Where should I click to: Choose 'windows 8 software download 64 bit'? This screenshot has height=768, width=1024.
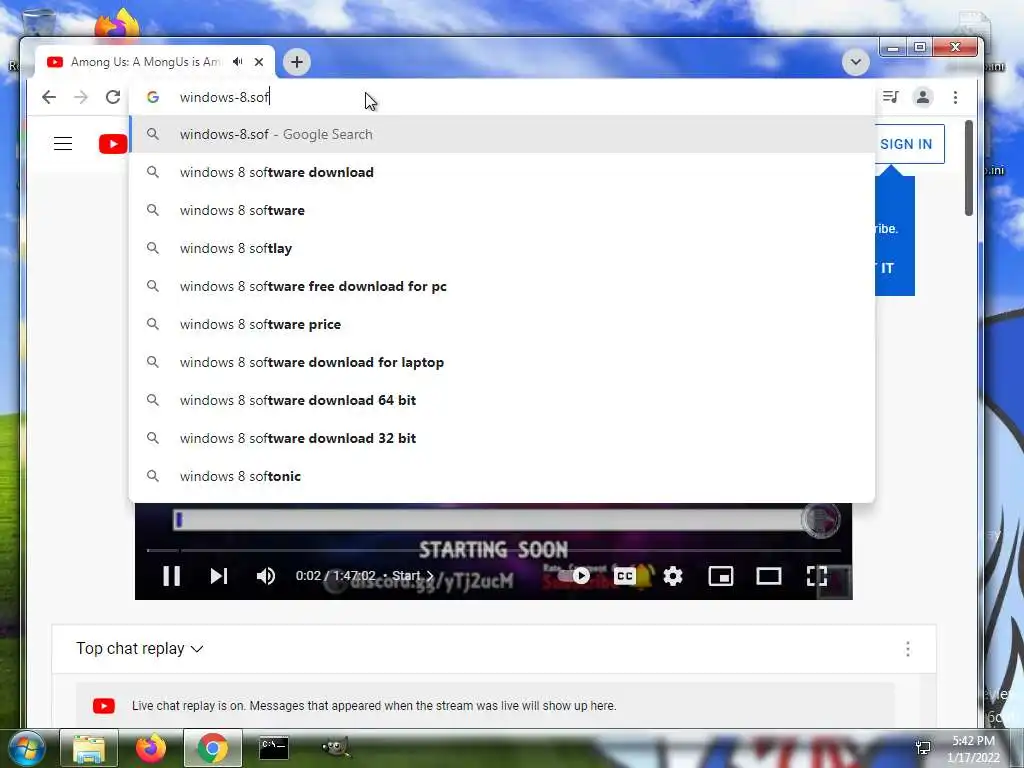click(502, 400)
